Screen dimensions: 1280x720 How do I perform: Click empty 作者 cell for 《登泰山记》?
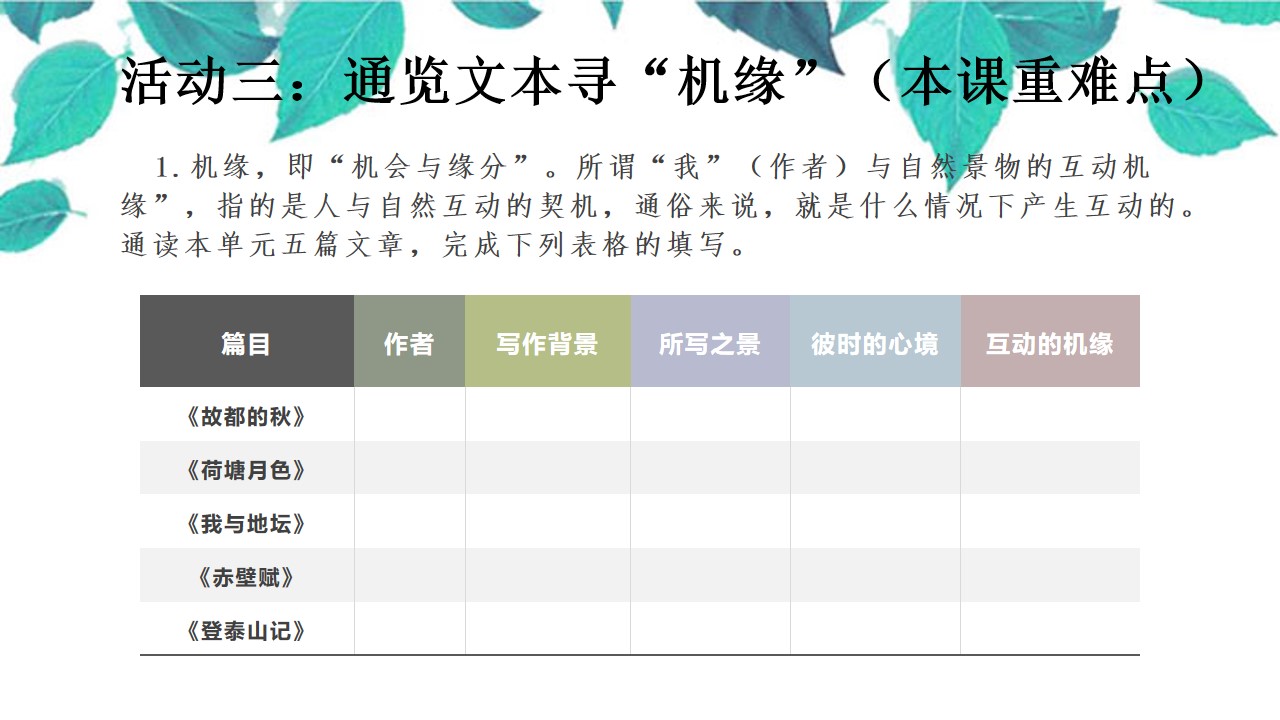(x=409, y=629)
